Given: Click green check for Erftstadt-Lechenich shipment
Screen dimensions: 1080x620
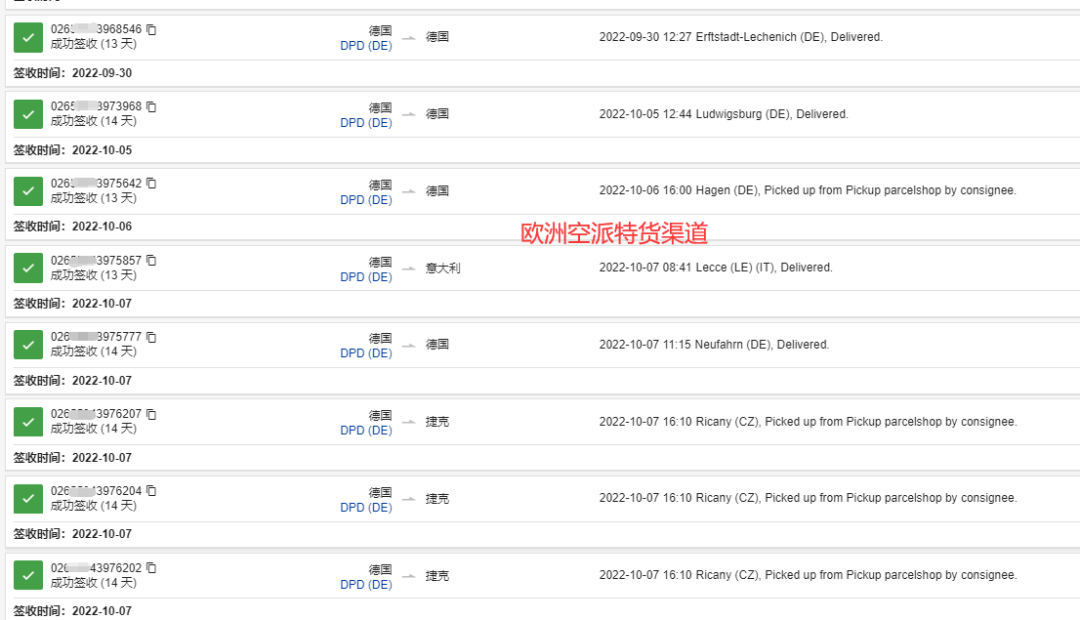Looking at the screenshot, I should click(28, 37).
